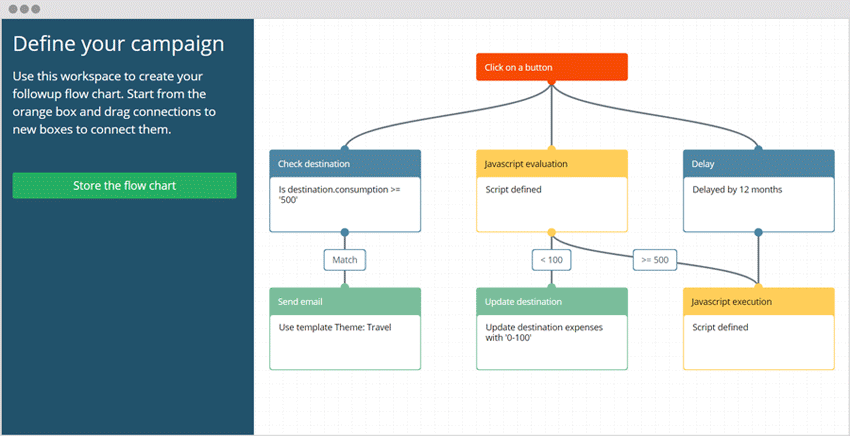Click the input dot atop Check destination node
The image size is (850, 436).
tap(345, 150)
